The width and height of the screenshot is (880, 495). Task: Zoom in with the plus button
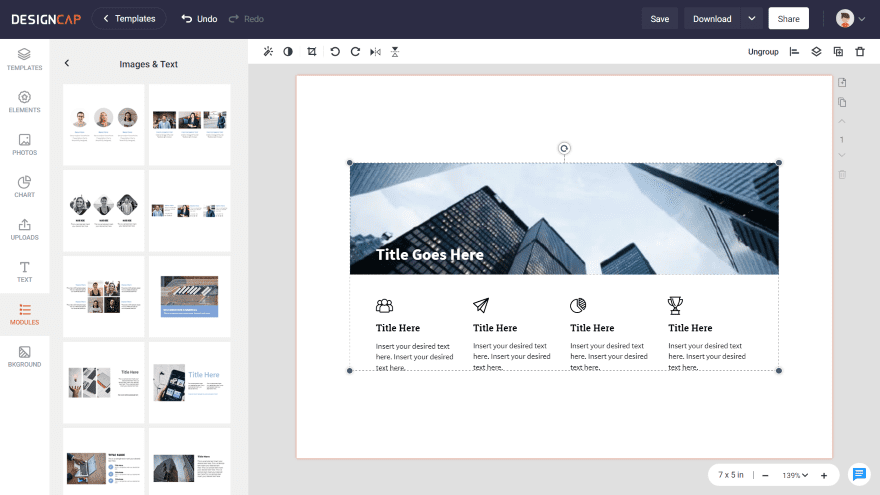click(x=824, y=475)
